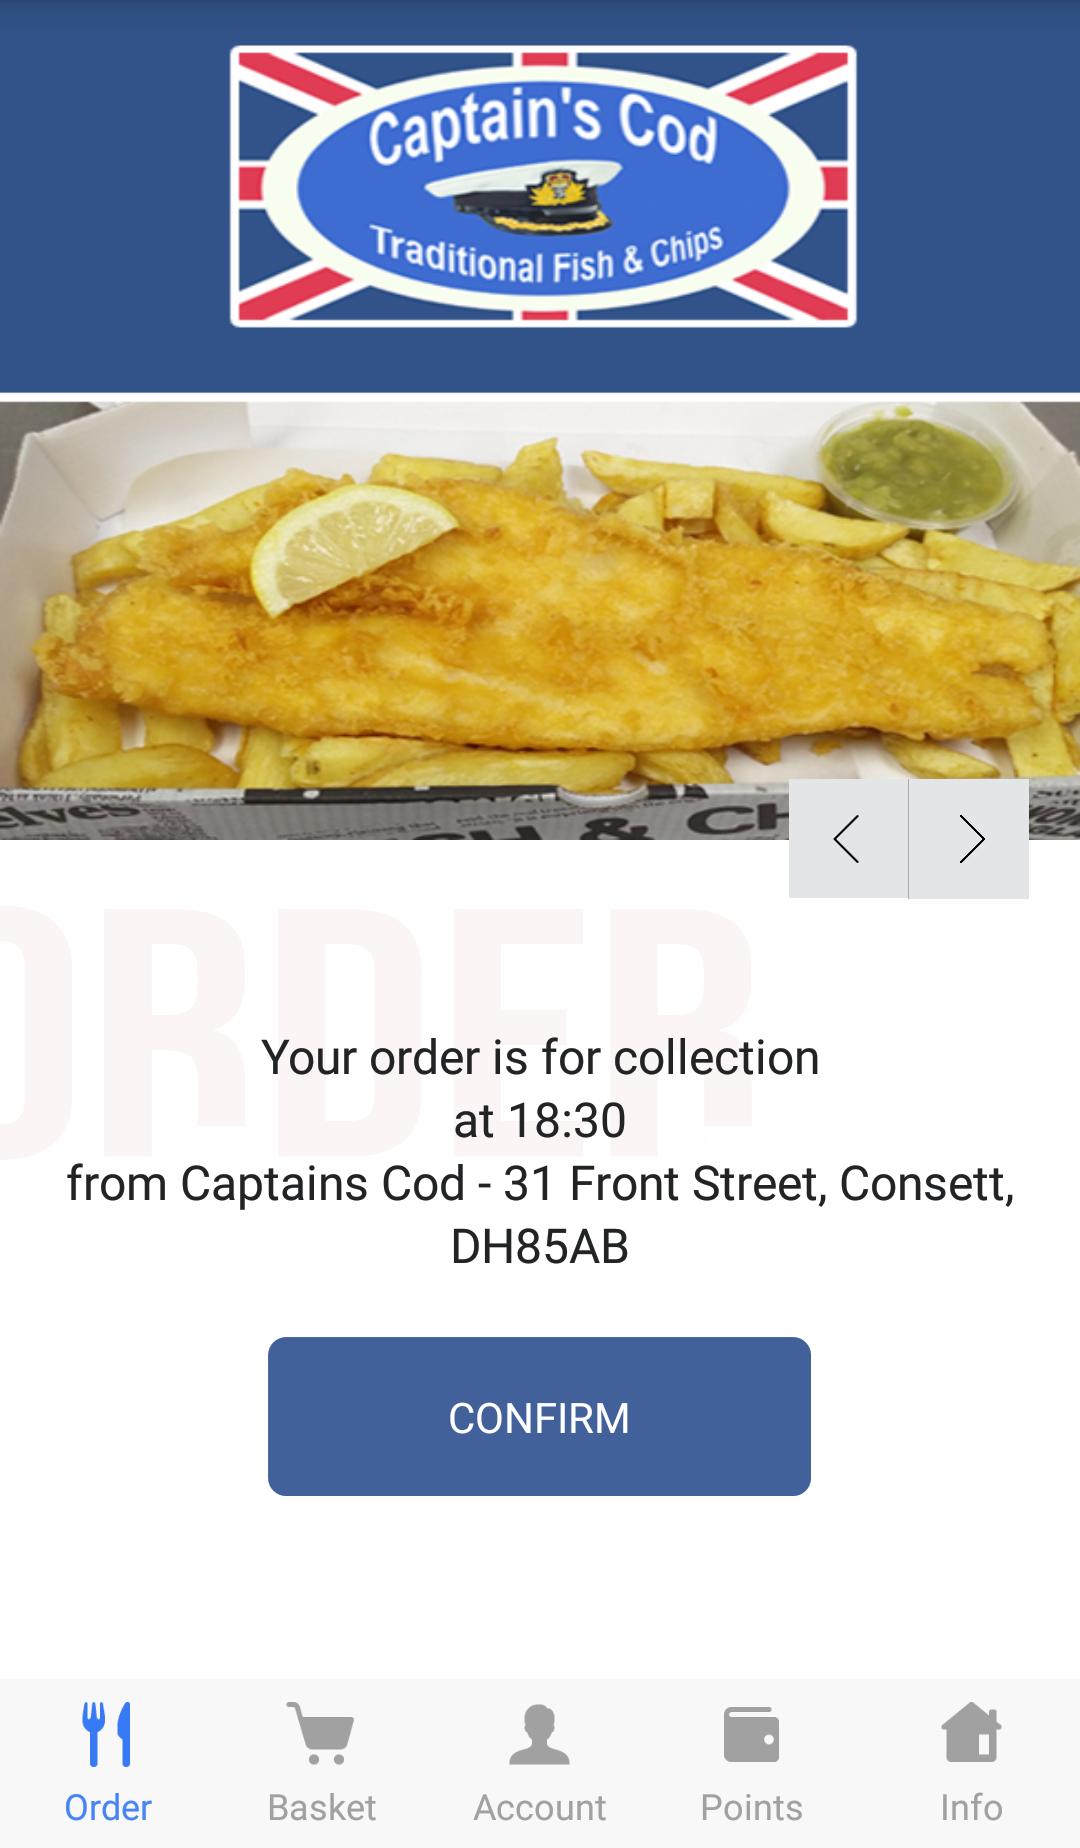Open the shopping cart Basket icon
Viewport: 1080px width, 1848px height.
[321, 1734]
